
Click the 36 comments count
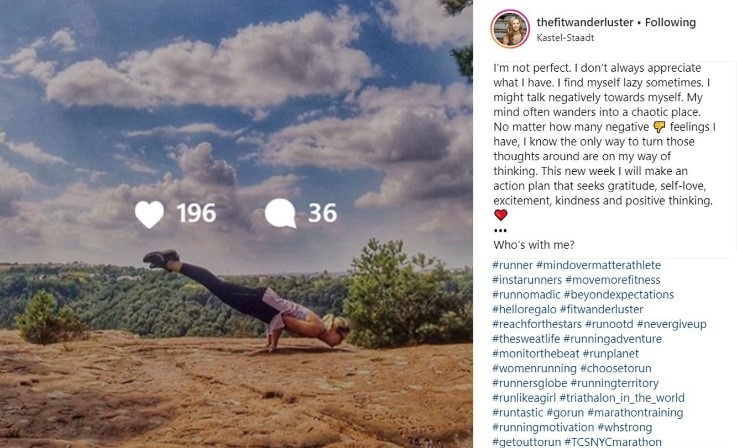pos(322,213)
